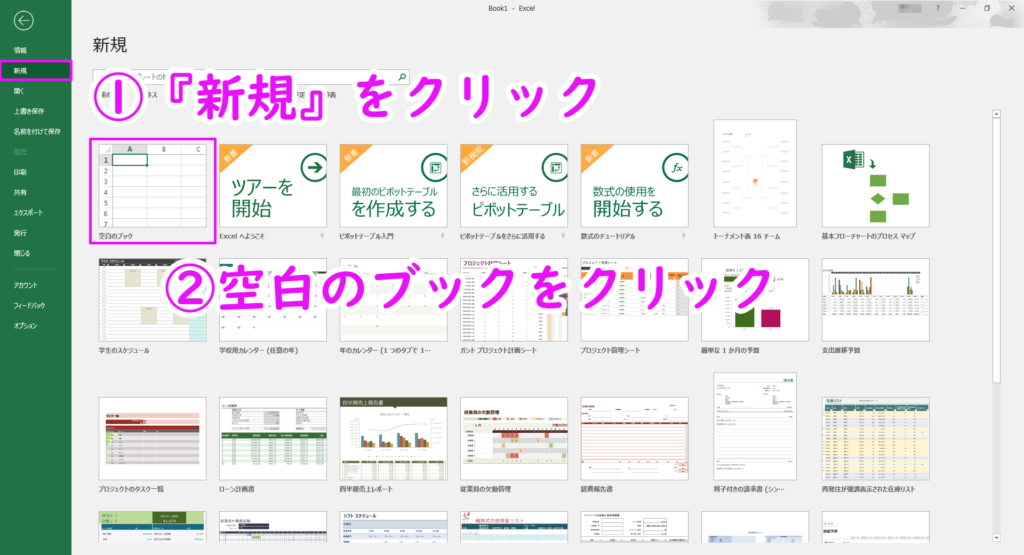
Task: Select the 簡単な 1 か月の予算 template
Action: (755, 300)
